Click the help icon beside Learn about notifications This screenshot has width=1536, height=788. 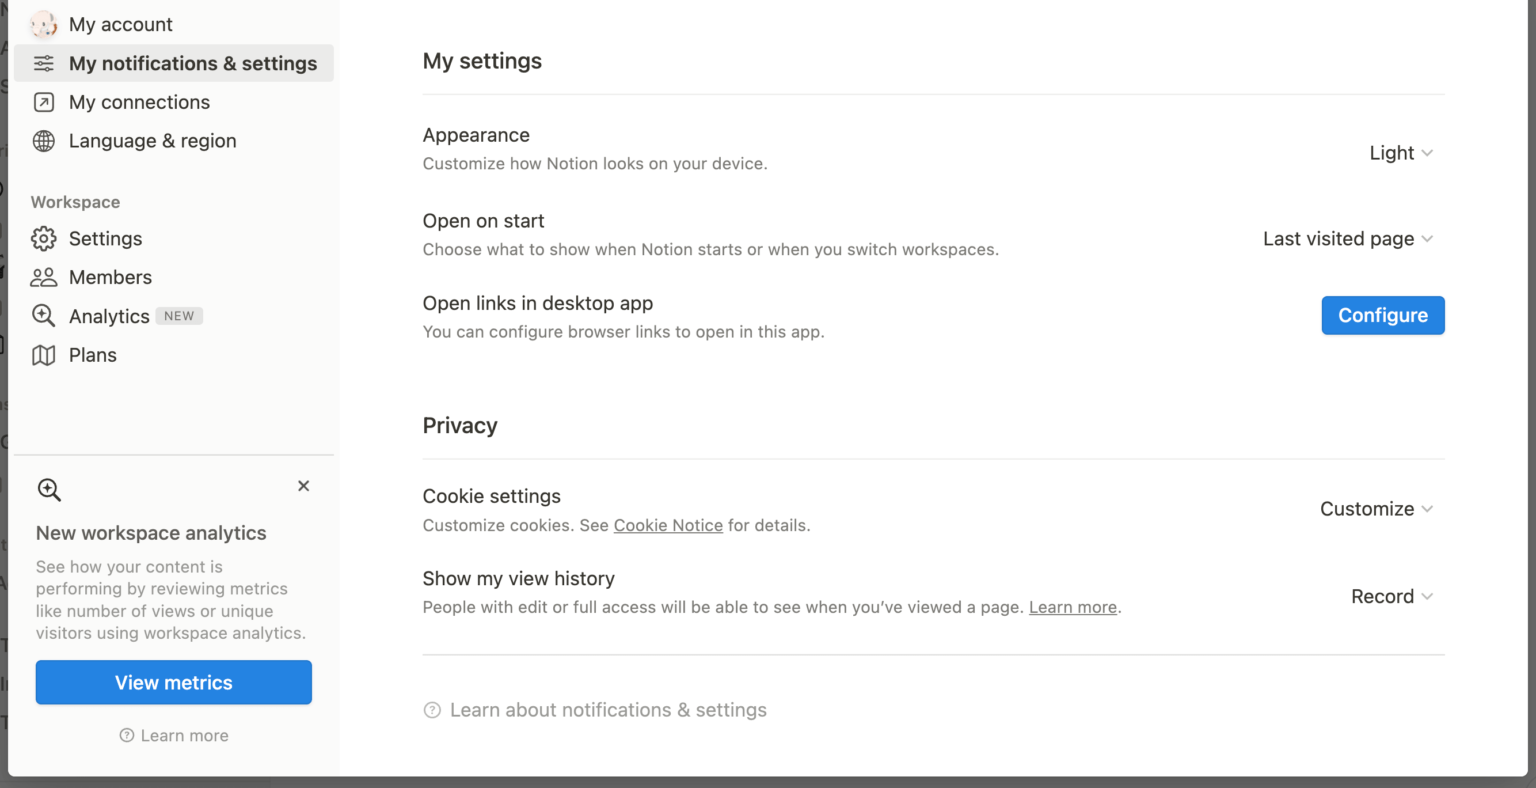[432, 710]
